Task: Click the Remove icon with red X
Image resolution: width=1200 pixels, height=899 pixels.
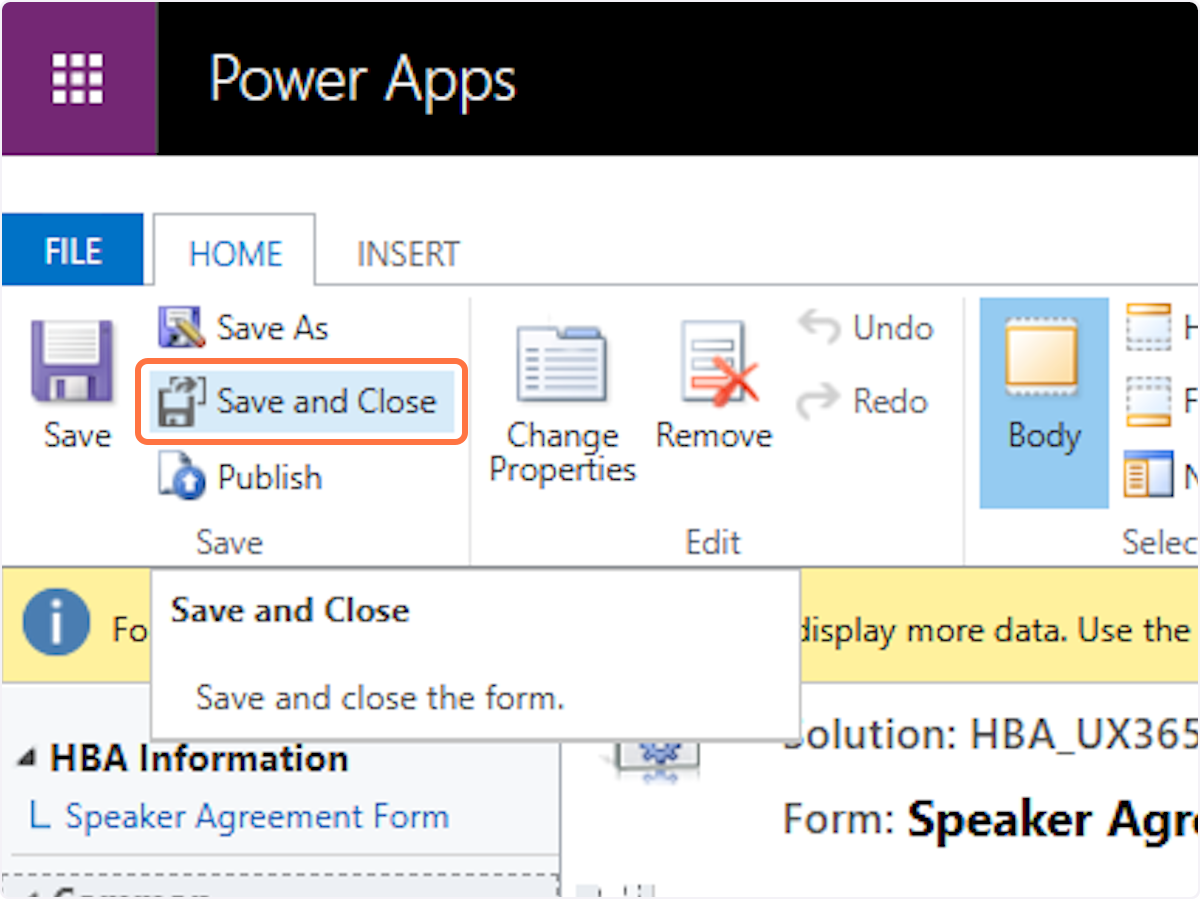Action: click(718, 362)
